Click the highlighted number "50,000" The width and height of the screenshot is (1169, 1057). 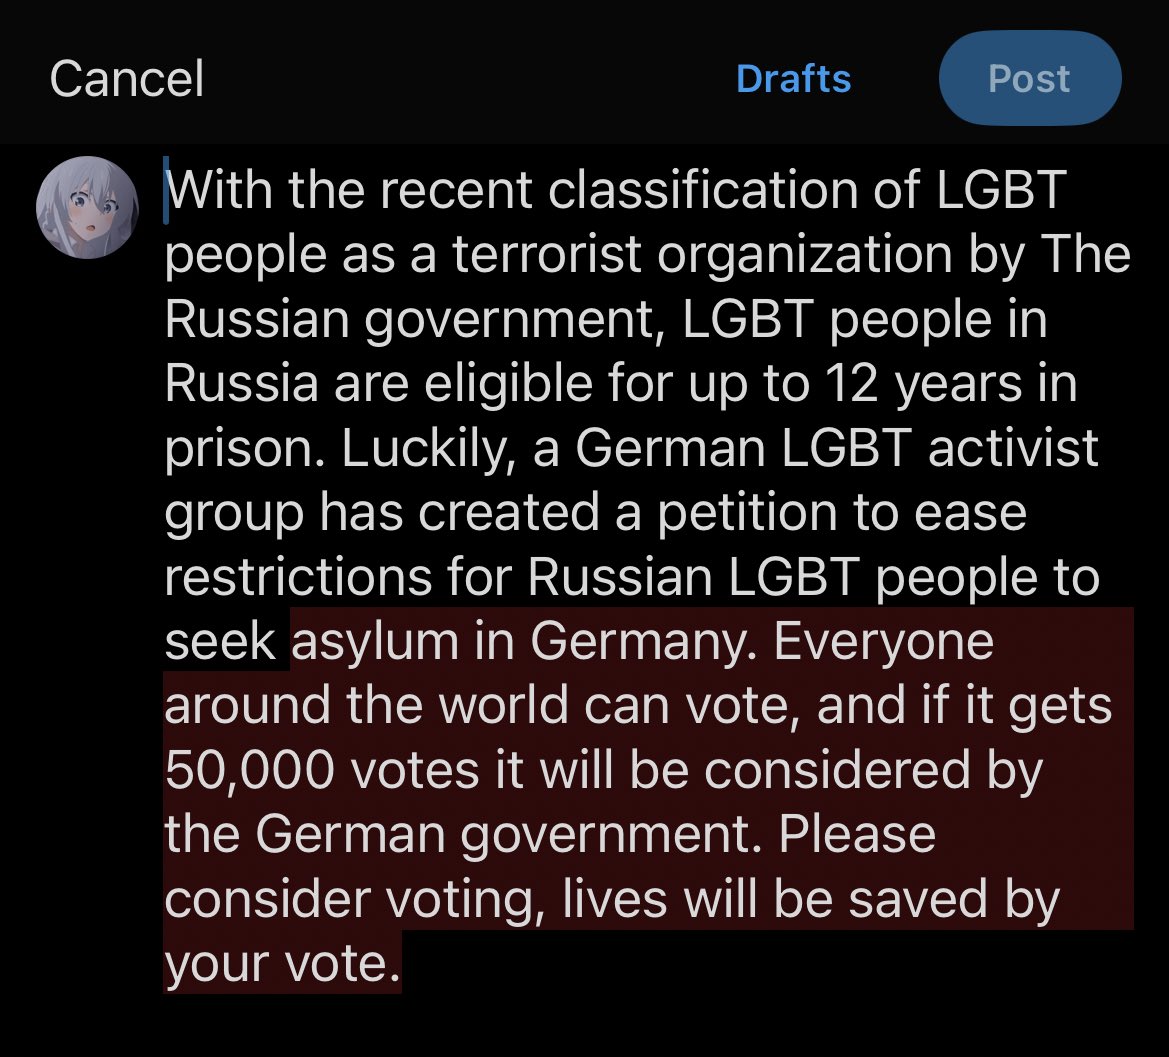tap(250, 772)
